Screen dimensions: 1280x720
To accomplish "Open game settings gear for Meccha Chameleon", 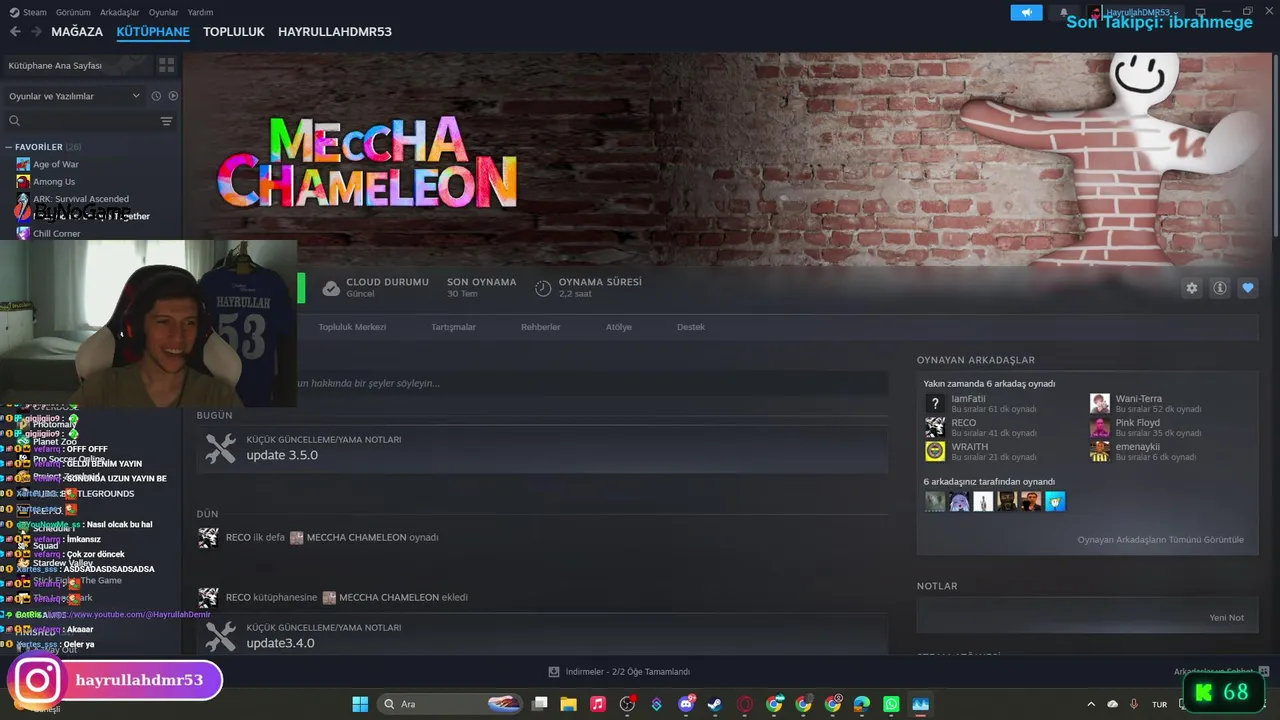I will pos(1192,288).
